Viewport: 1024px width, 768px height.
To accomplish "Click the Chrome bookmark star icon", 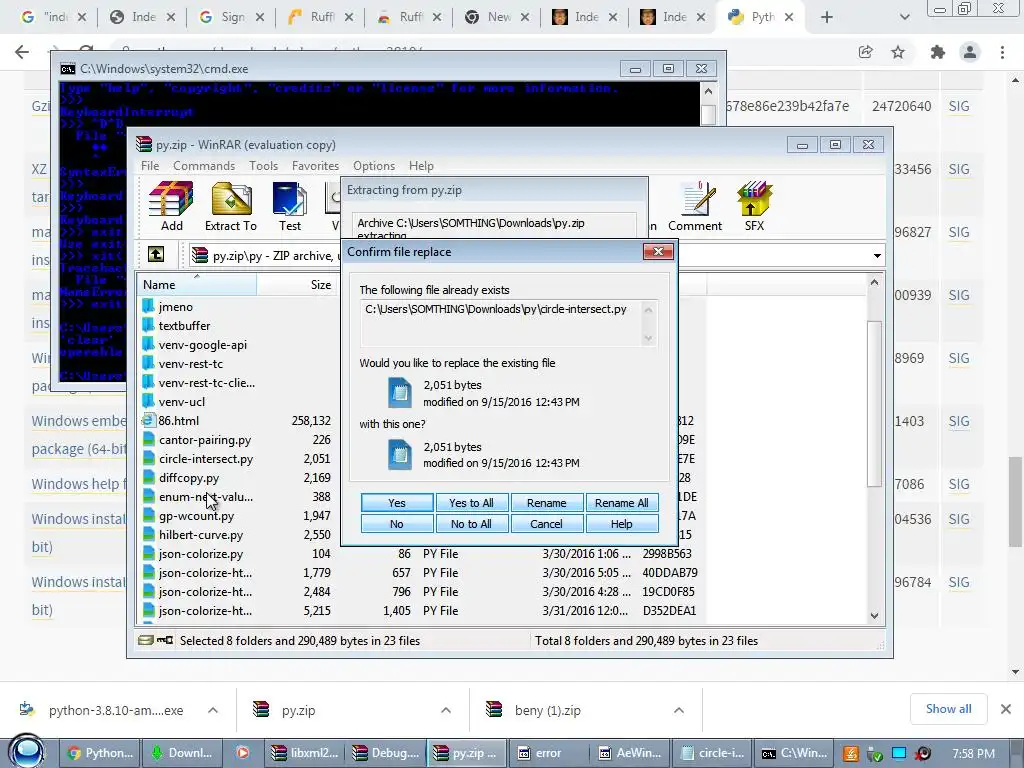I will (898, 52).
